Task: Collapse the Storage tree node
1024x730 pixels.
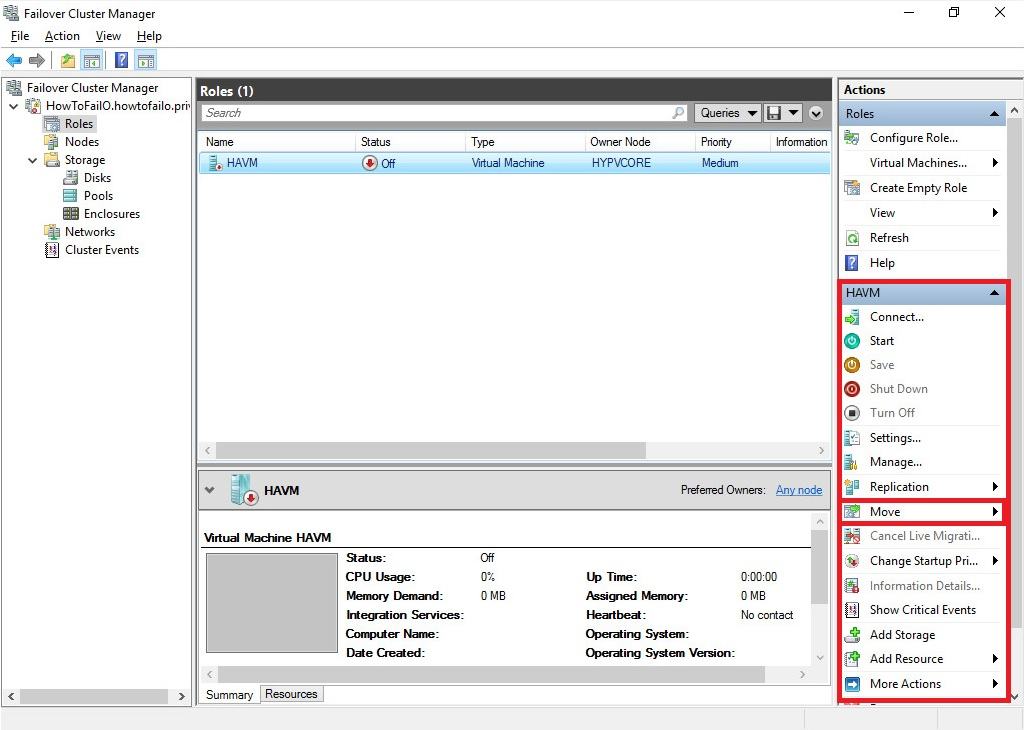Action: 32,160
